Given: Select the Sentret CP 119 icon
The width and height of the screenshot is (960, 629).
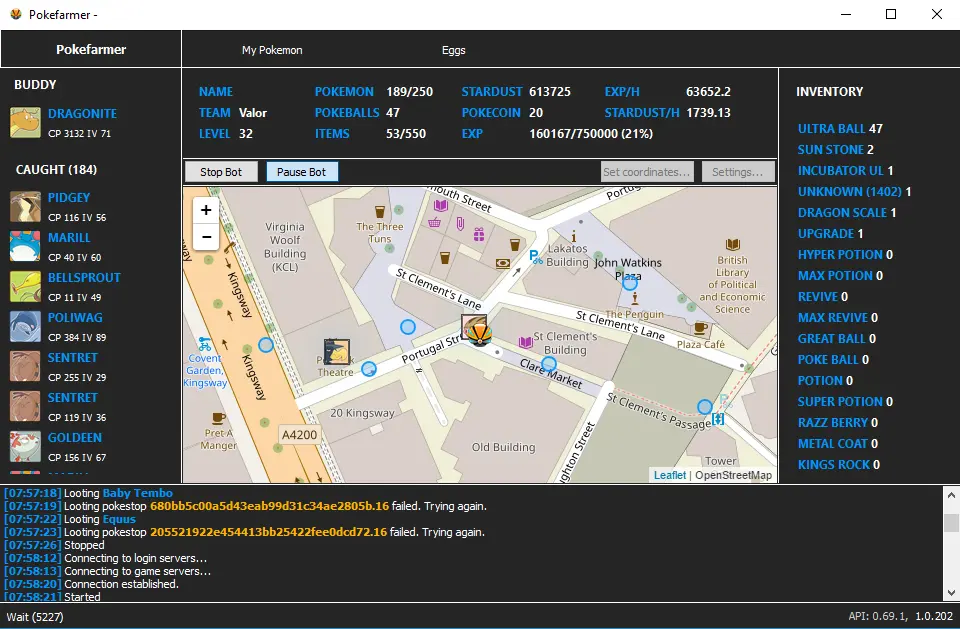Looking at the screenshot, I should (x=25, y=407).
